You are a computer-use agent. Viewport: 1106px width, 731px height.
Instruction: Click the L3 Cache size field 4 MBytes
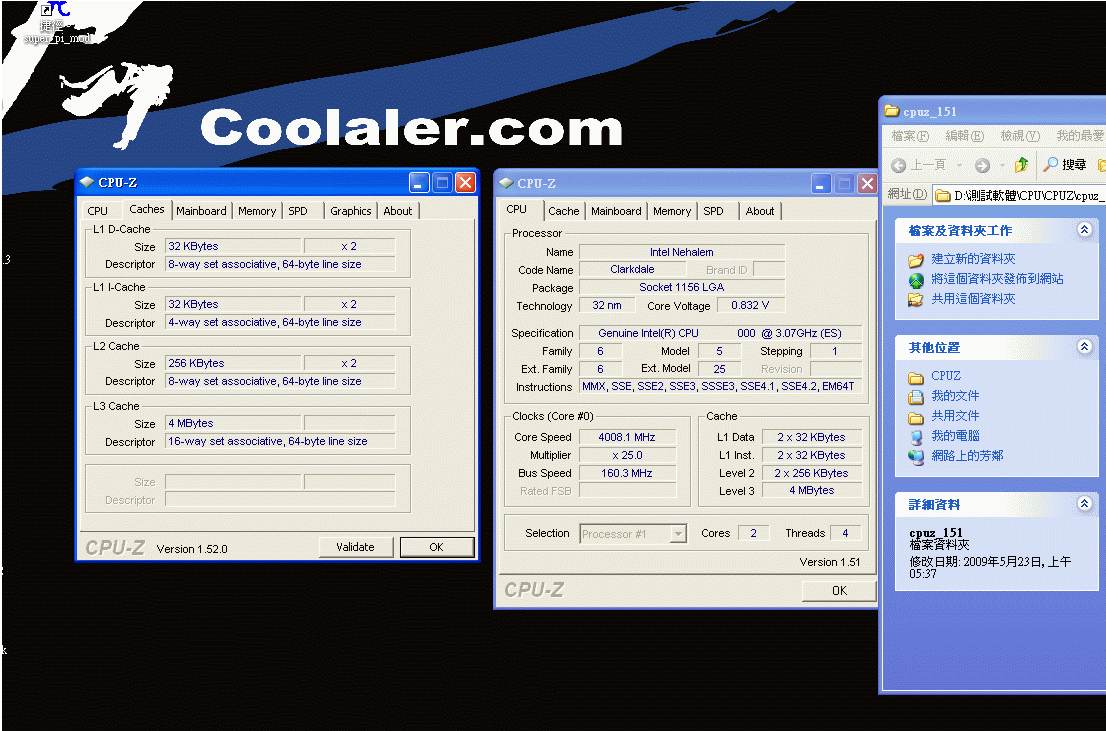click(x=233, y=423)
